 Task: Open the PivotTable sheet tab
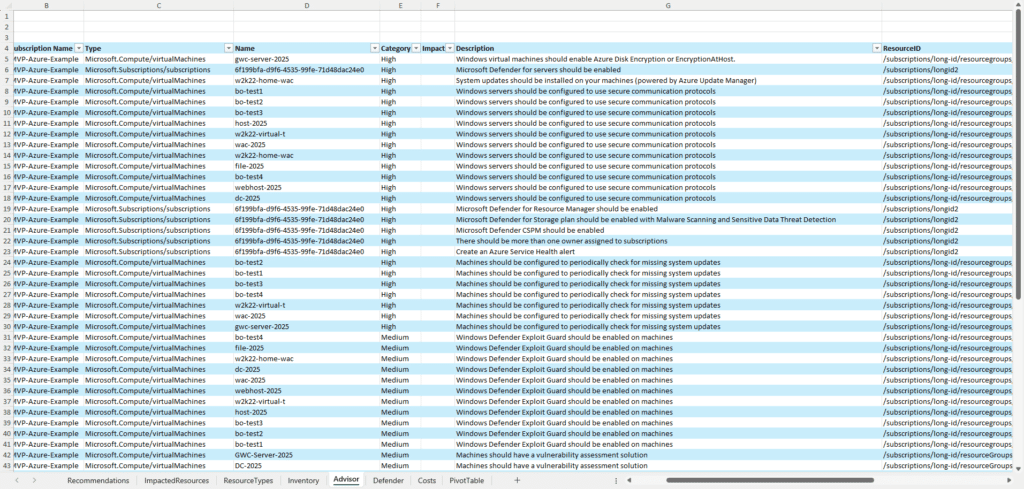(467, 481)
